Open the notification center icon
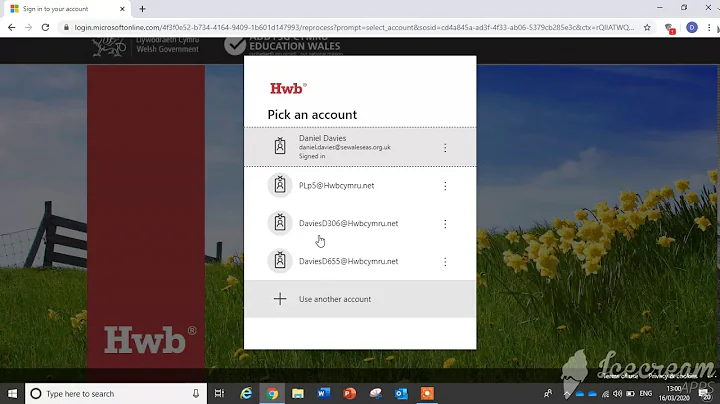This screenshot has height=404, width=720. pyautogui.click(x=705, y=393)
